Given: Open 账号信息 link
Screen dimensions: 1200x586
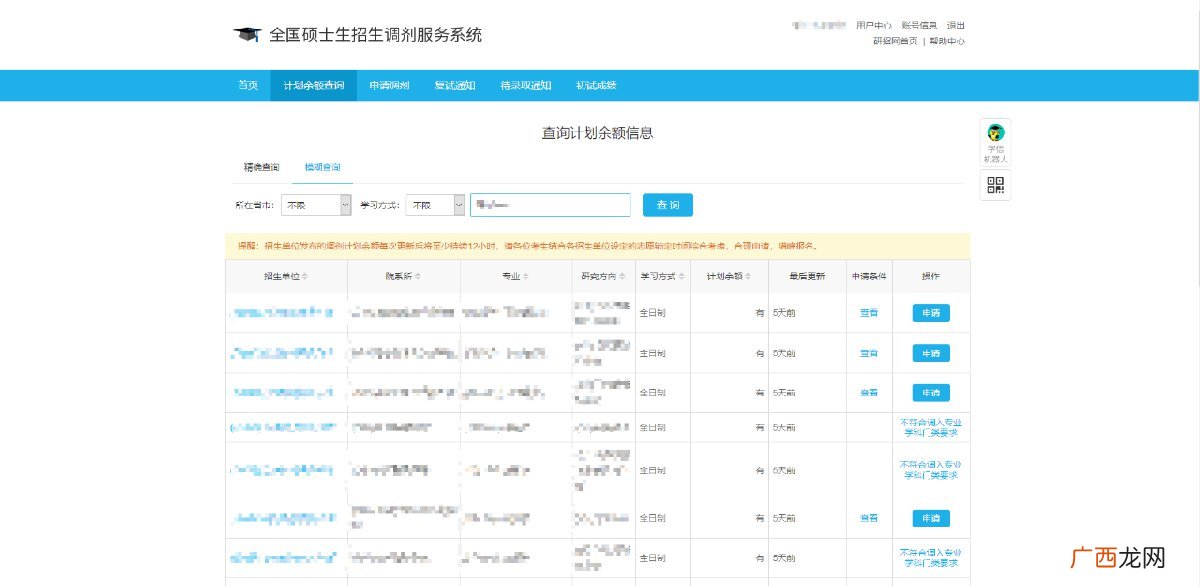Looking at the screenshot, I should (919, 25).
